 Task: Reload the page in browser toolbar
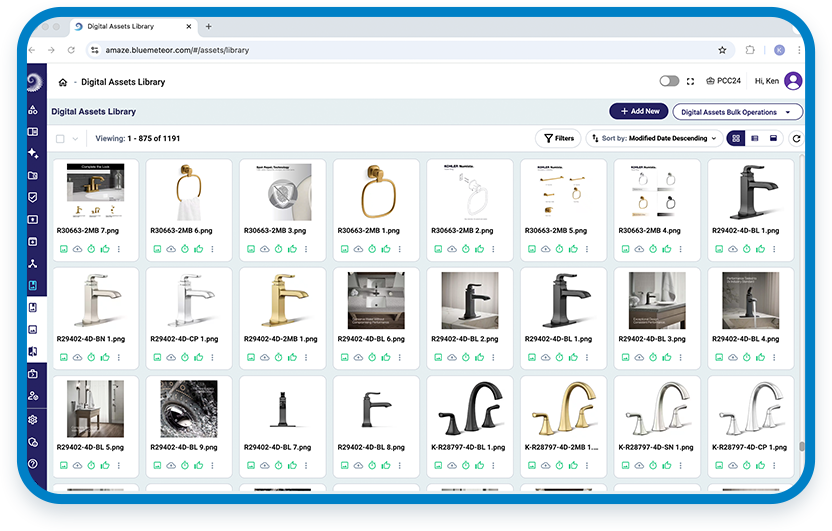(71, 50)
